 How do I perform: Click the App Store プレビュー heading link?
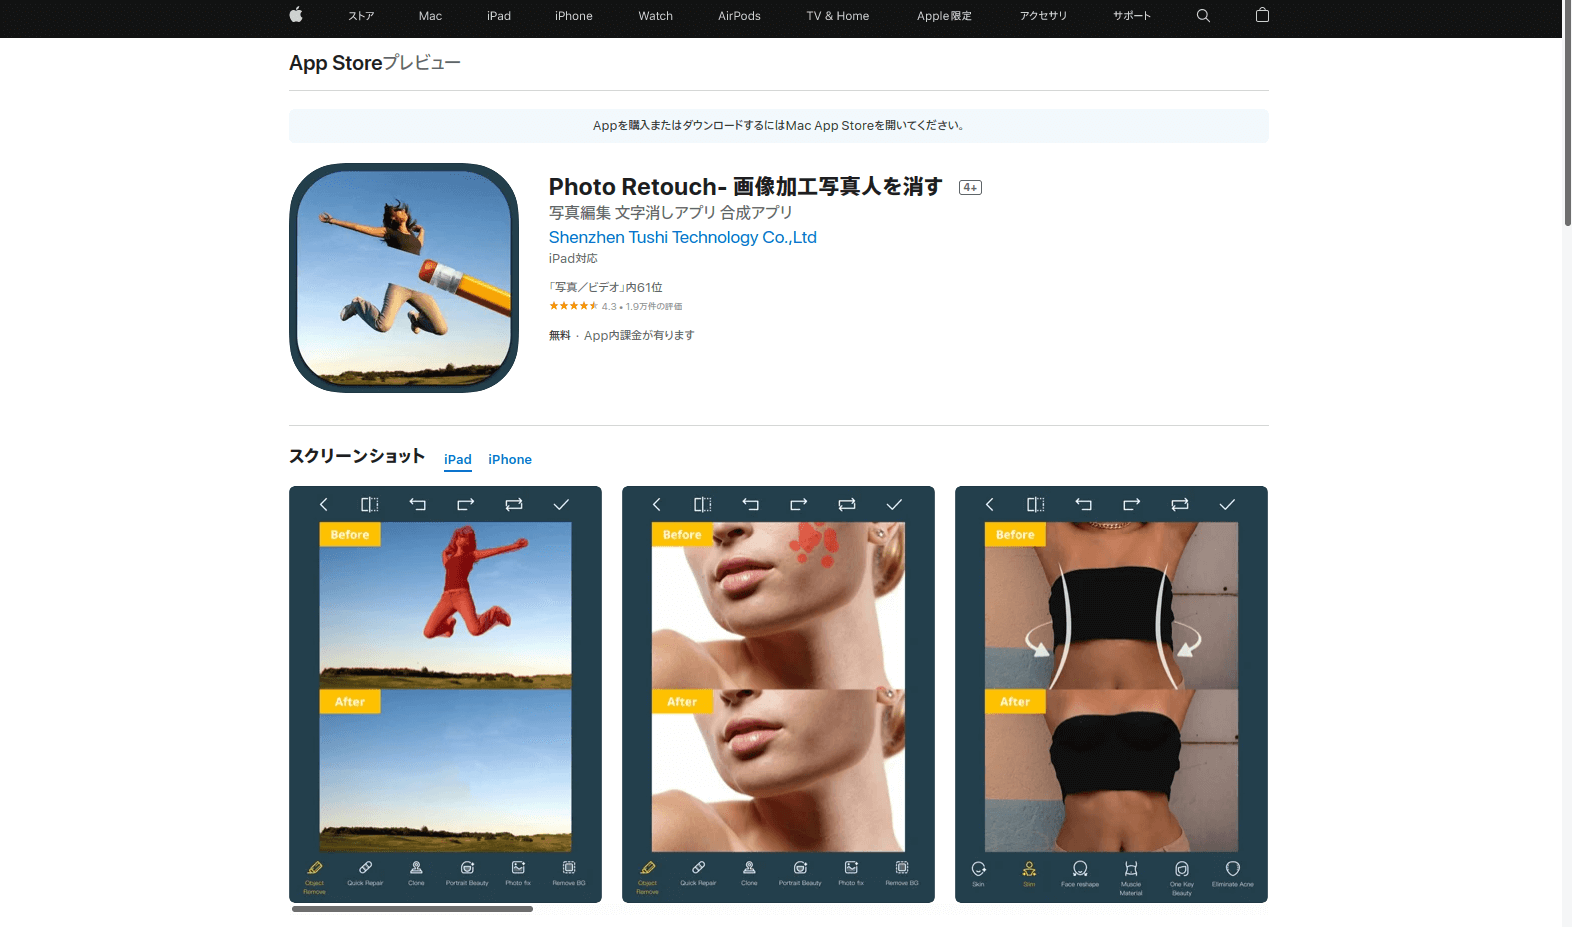click(375, 63)
